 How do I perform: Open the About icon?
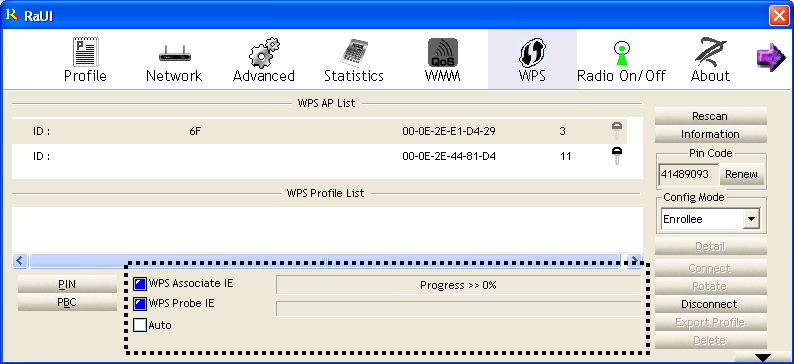(710, 52)
